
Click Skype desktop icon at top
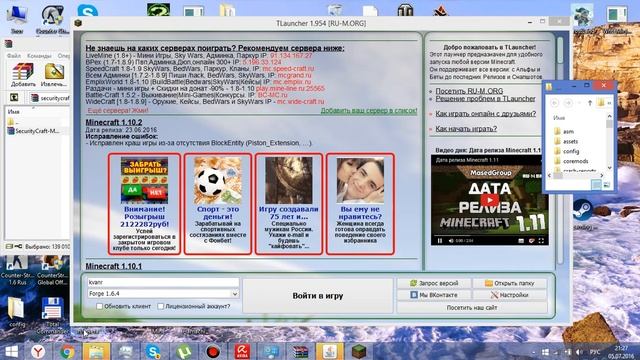(x=87, y=11)
